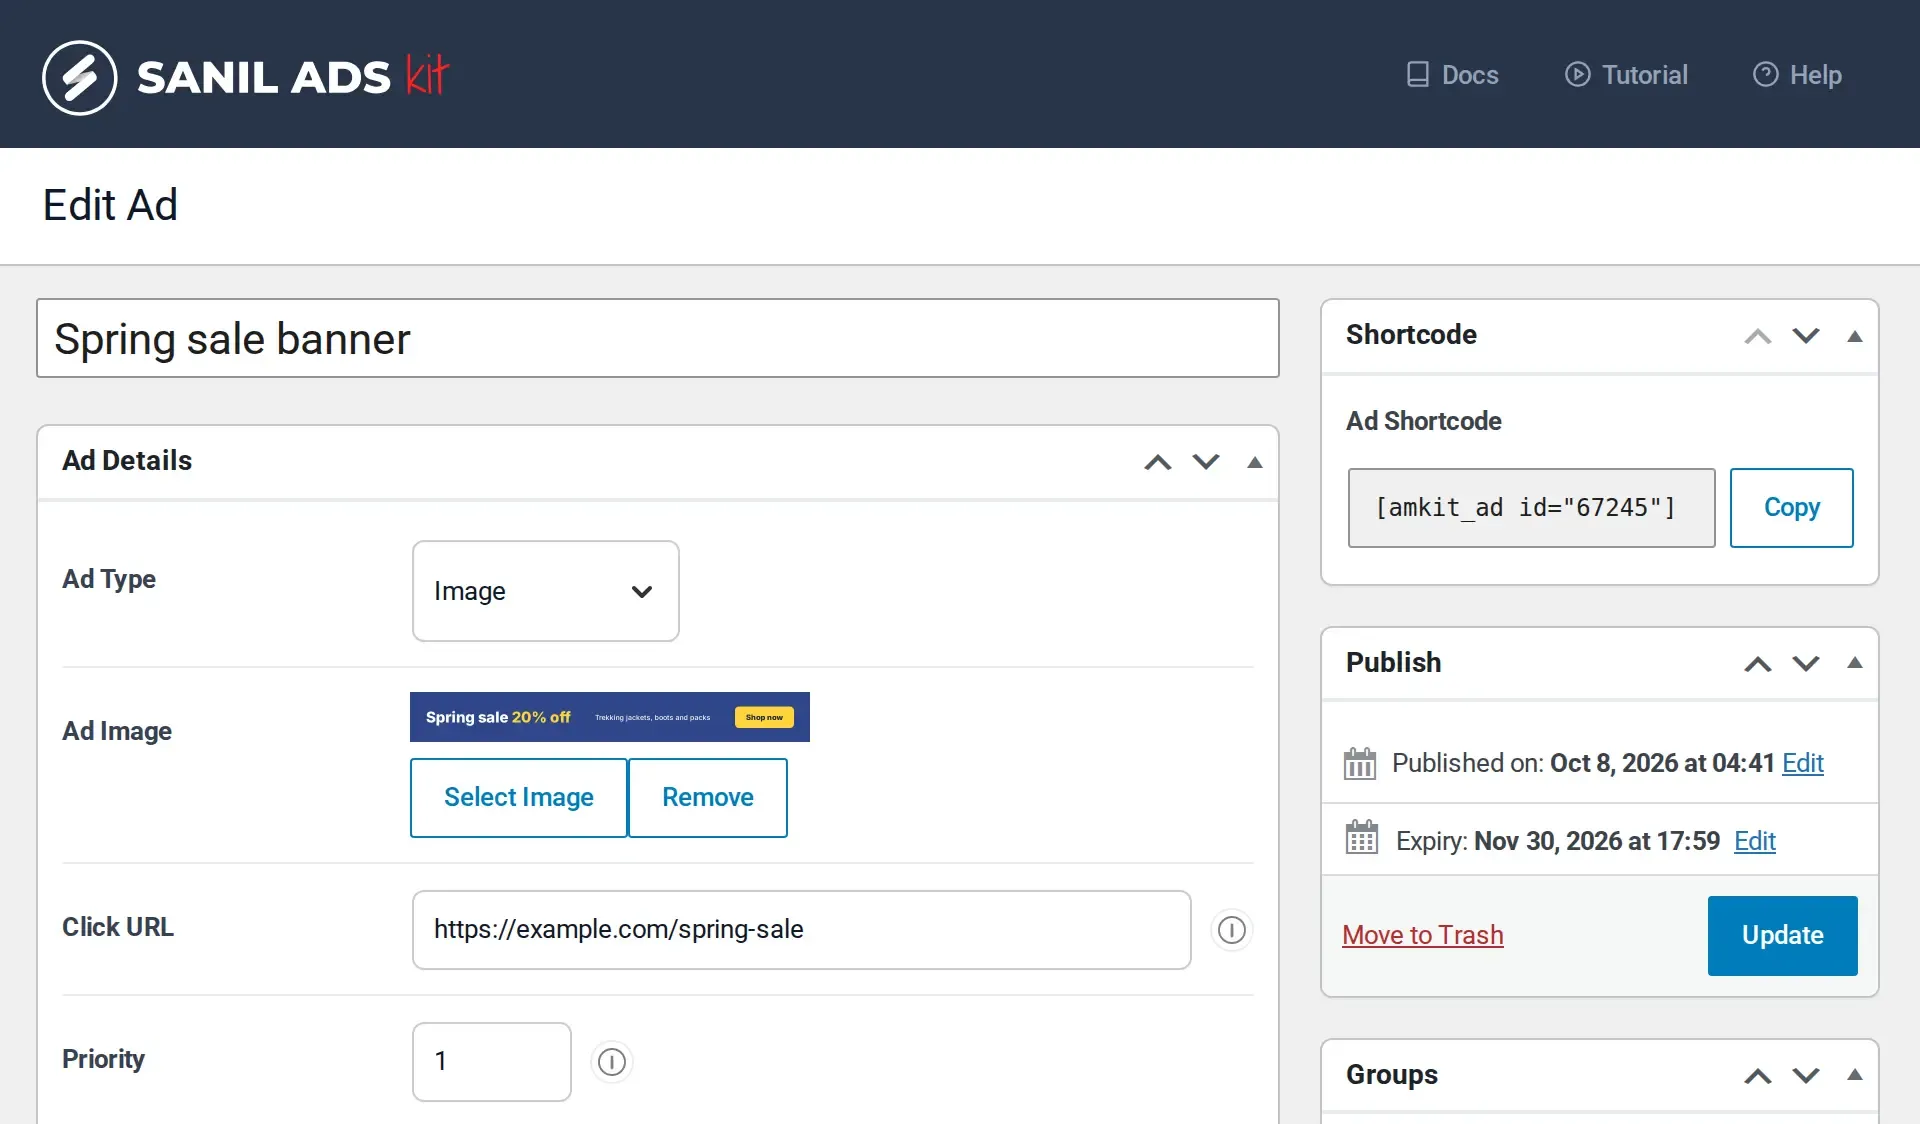
Task: Copy the ad shortcode
Action: 1792,508
